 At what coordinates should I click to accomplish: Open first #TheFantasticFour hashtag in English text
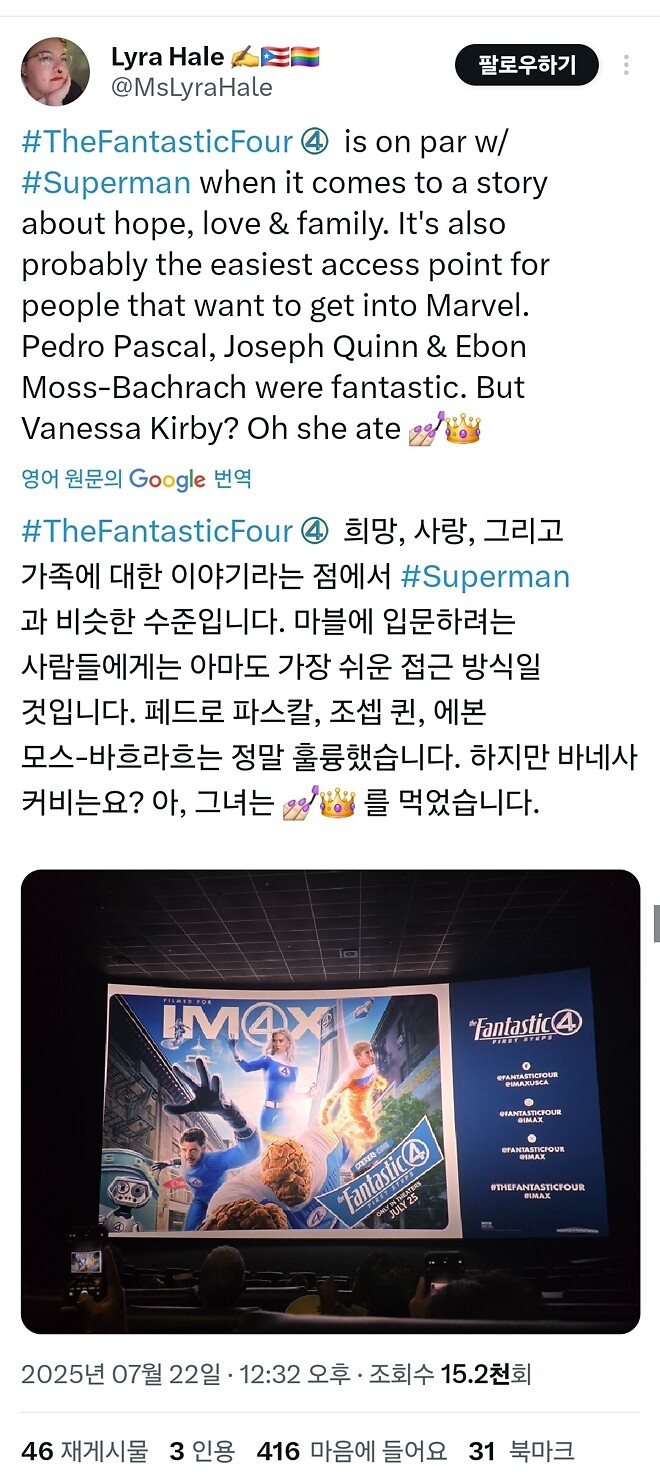point(157,142)
